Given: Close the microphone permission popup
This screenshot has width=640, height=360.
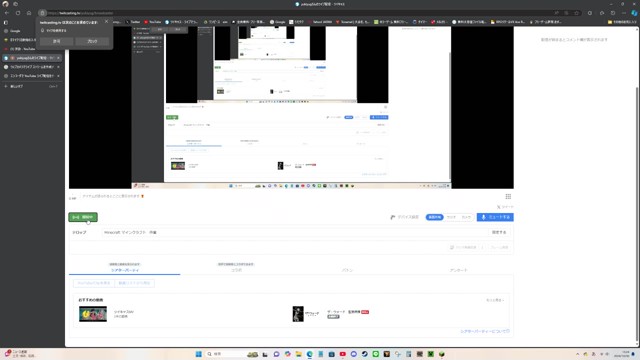Looking at the screenshot, I should 107,21.
